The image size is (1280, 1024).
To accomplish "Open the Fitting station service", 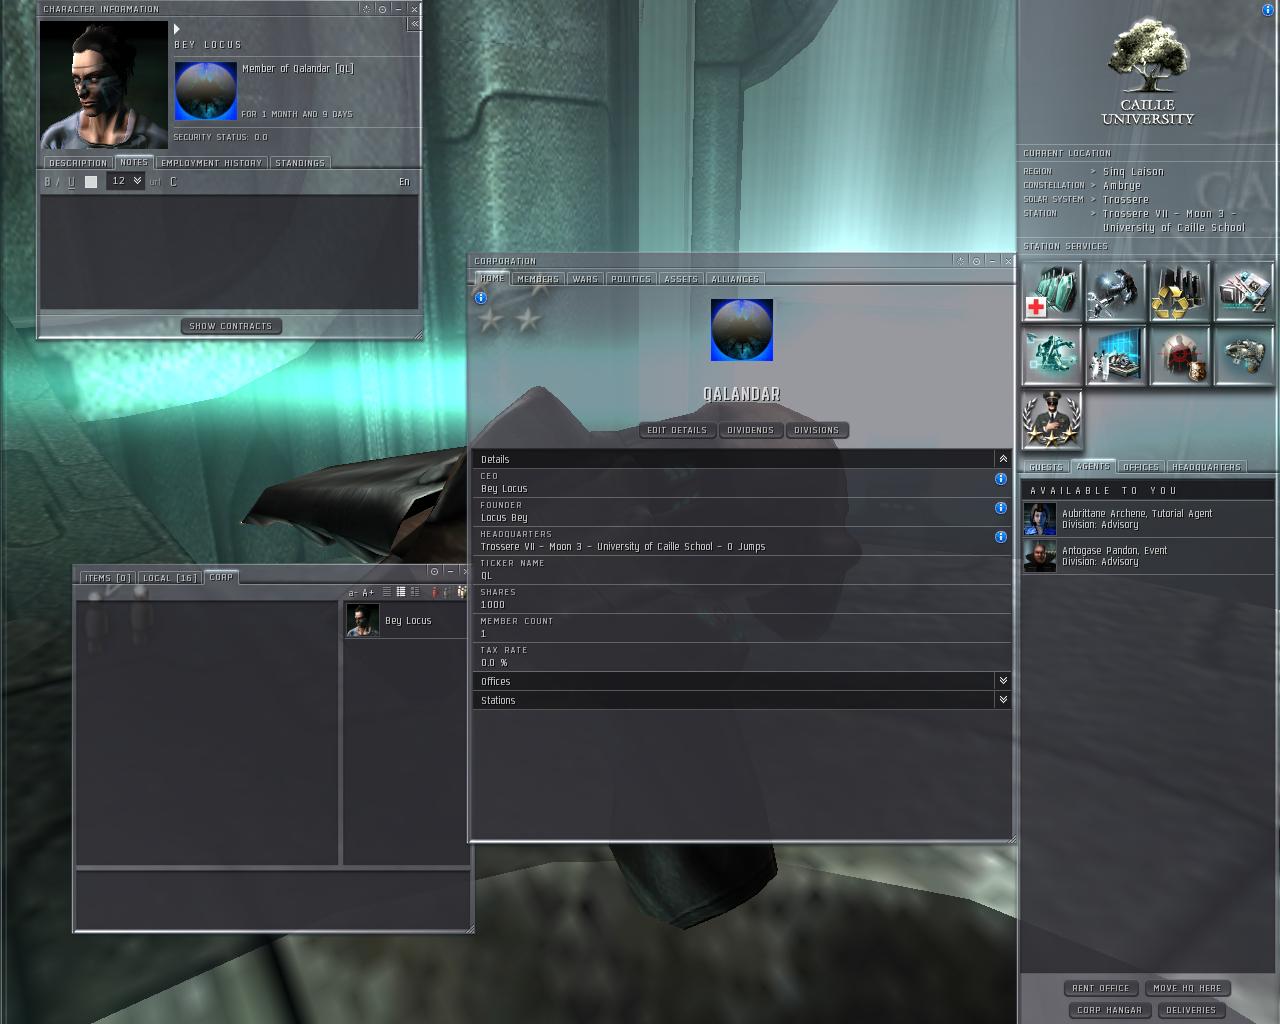I will pyautogui.click(x=1052, y=355).
